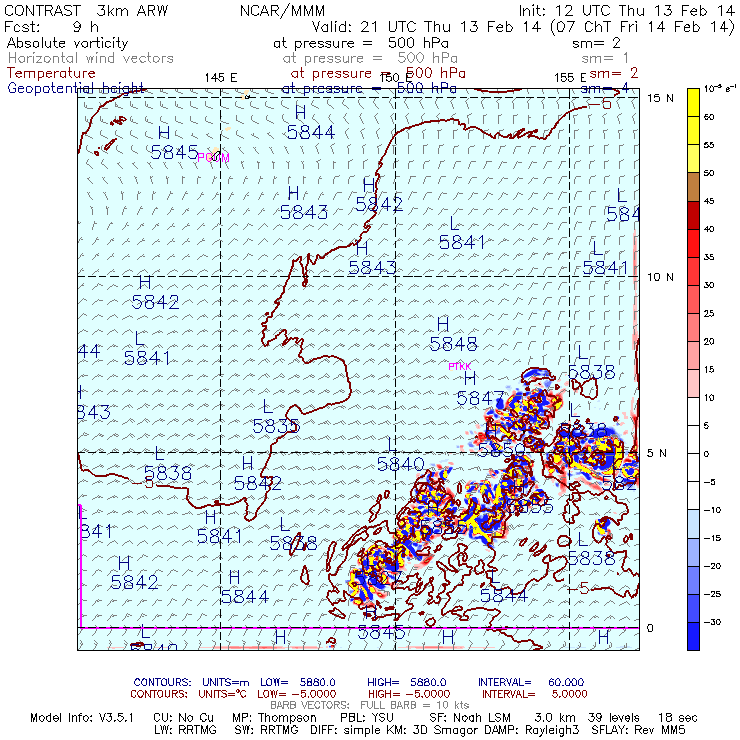The width and height of the screenshot is (740, 740).
Task: Click the L 5835 height minimum label
Action: click(276, 417)
